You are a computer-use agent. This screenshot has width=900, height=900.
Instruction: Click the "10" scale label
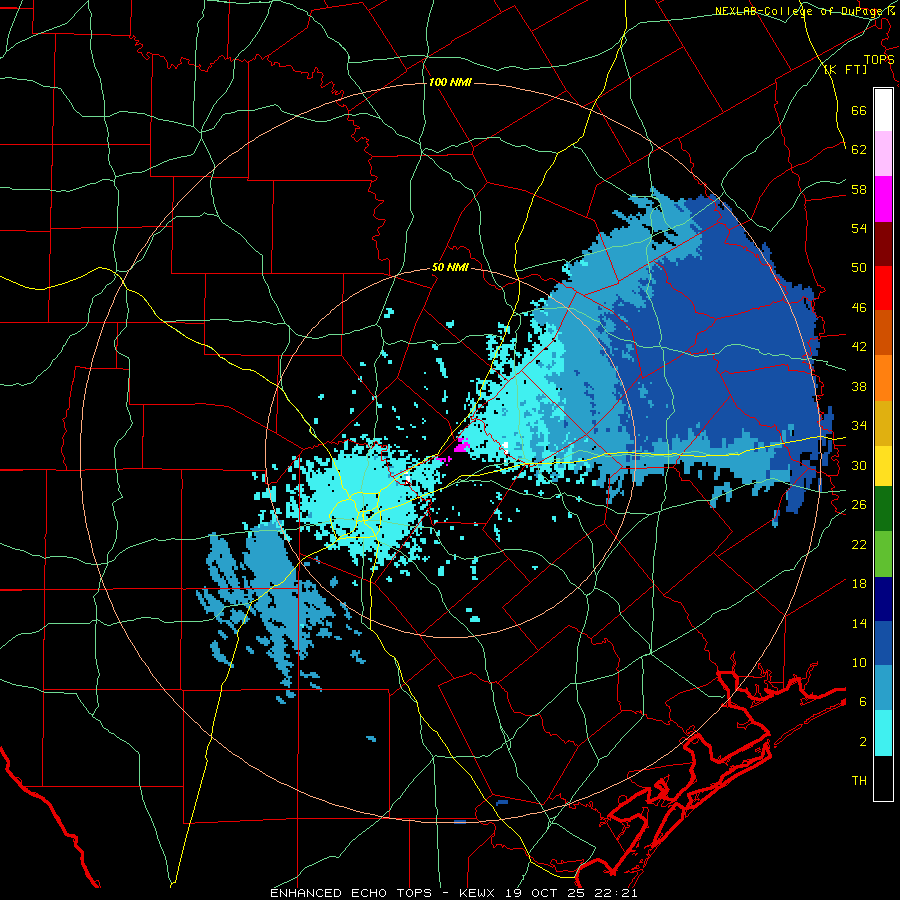[x=859, y=663]
